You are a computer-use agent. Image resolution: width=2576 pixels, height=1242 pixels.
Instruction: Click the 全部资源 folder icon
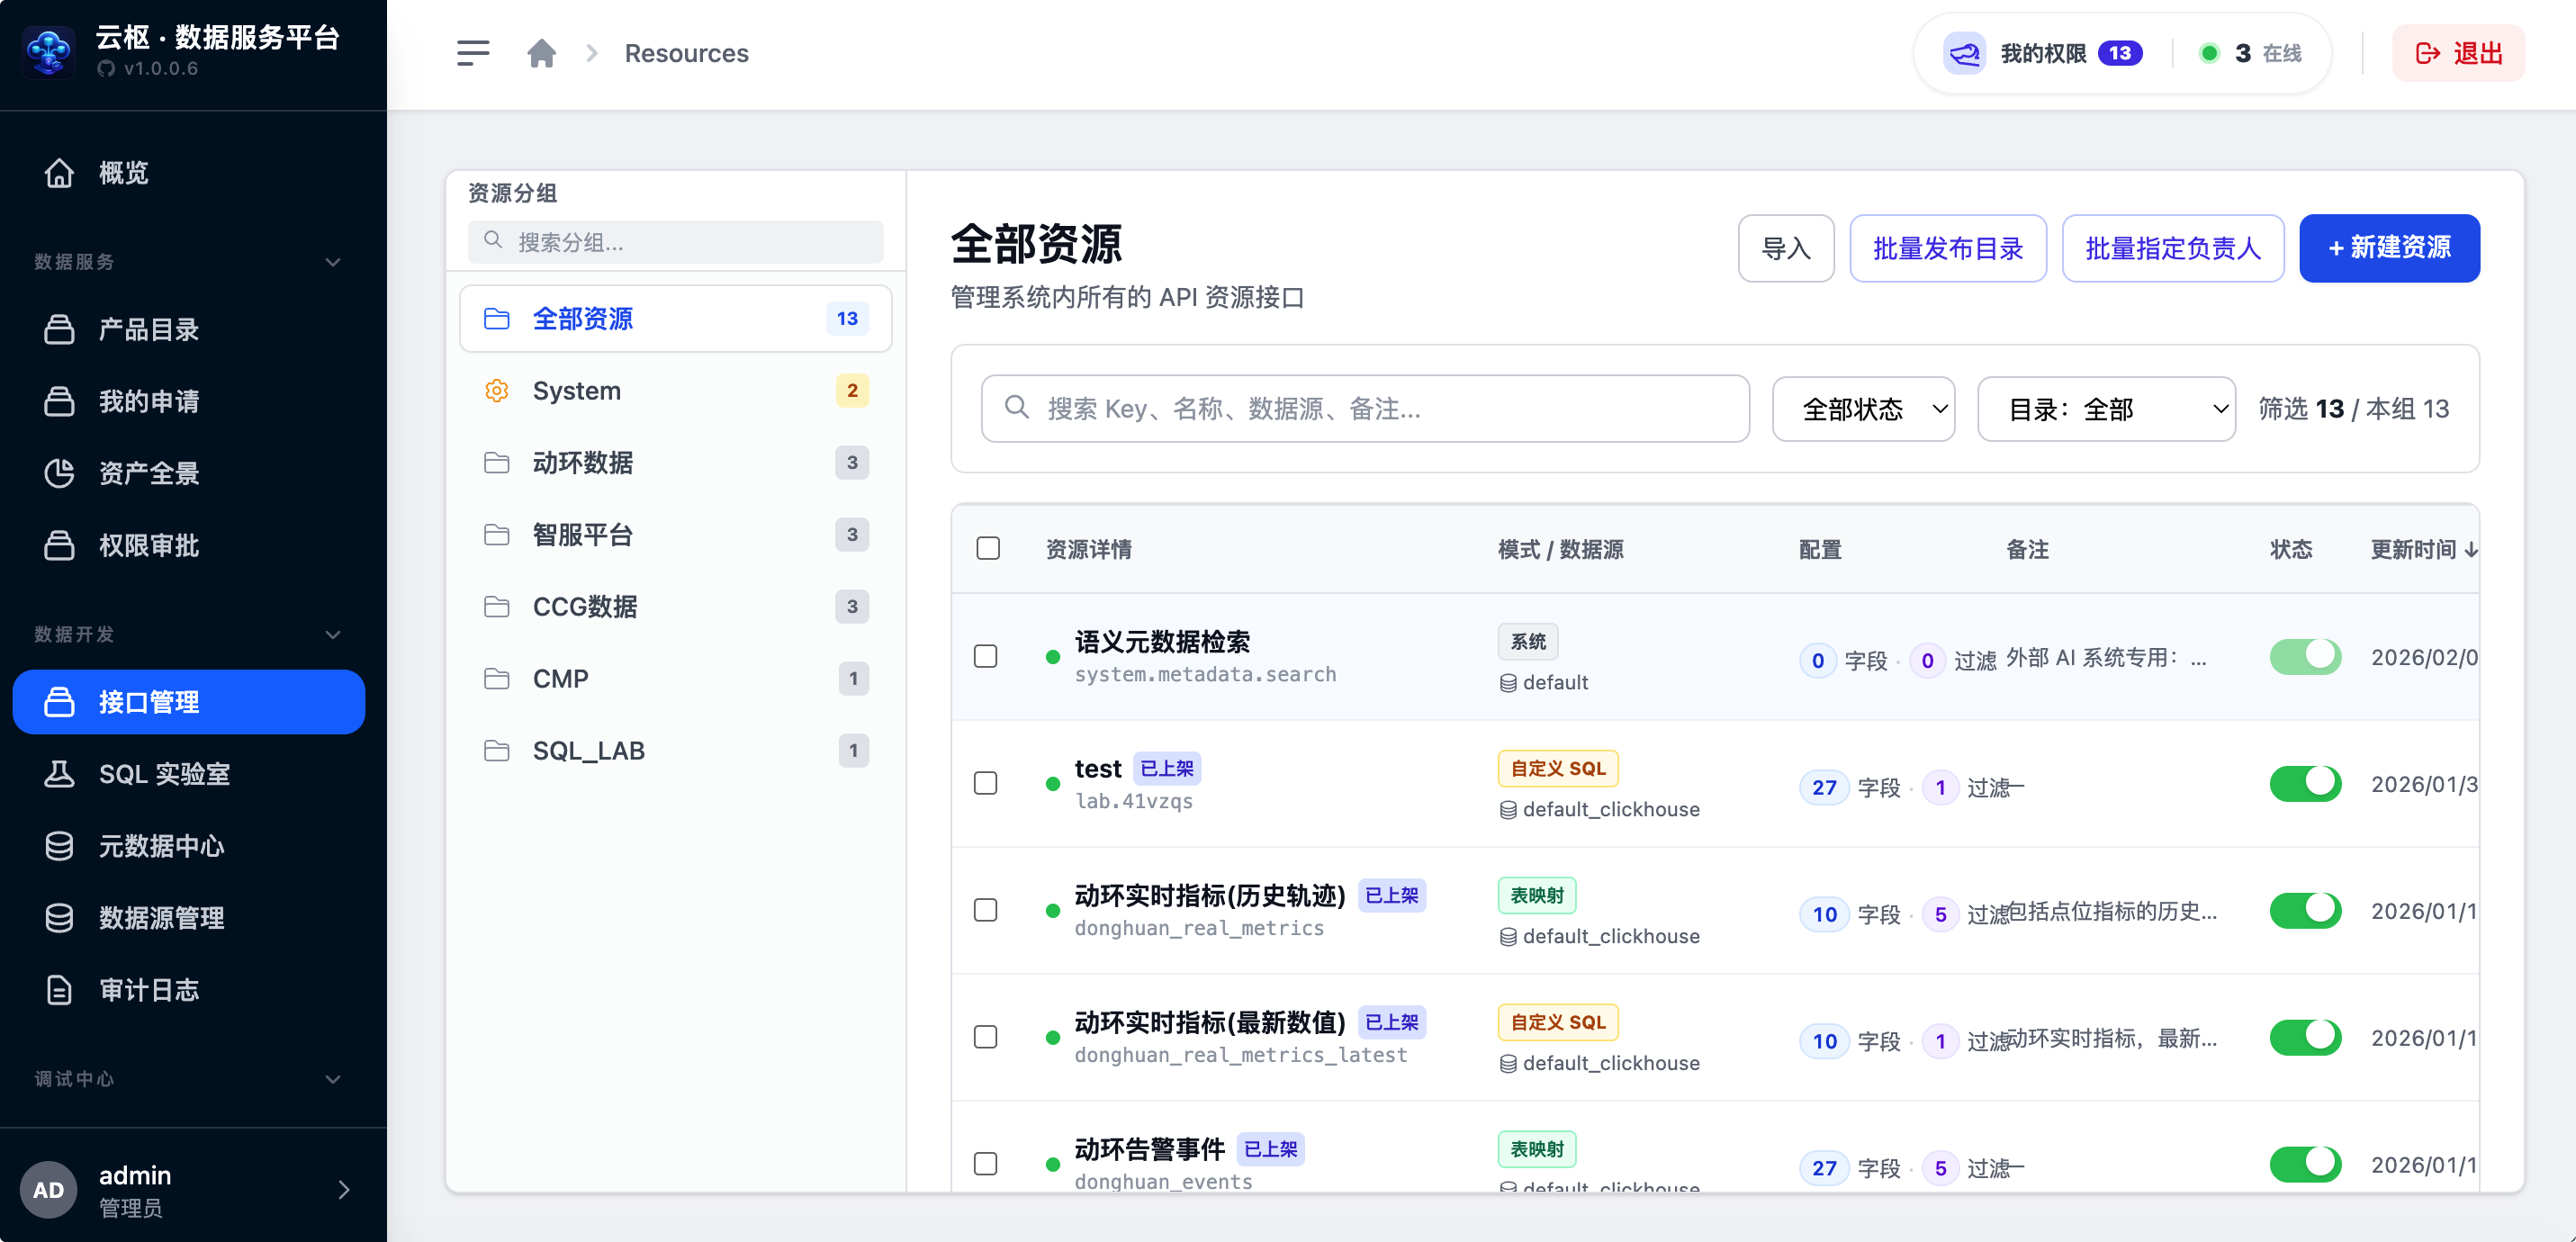click(496, 319)
